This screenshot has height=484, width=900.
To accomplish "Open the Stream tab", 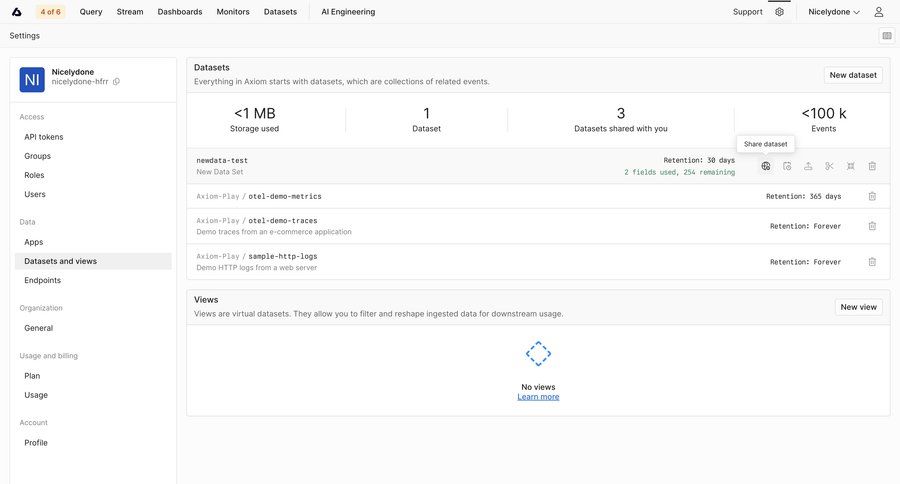I will [130, 11].
